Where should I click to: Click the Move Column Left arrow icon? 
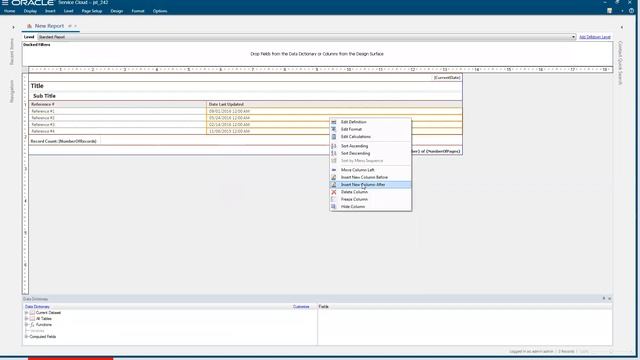334,170
